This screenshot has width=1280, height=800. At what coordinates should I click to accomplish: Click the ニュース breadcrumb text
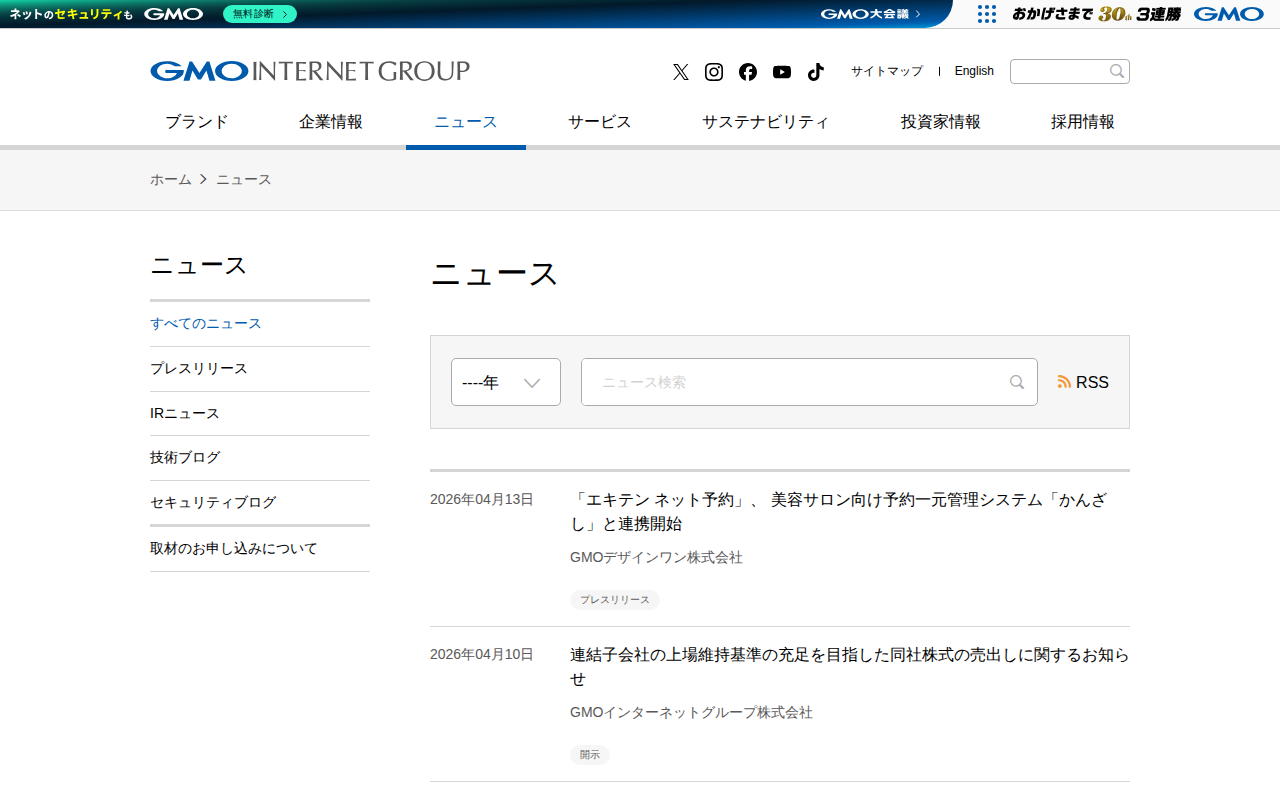(244, 179)
